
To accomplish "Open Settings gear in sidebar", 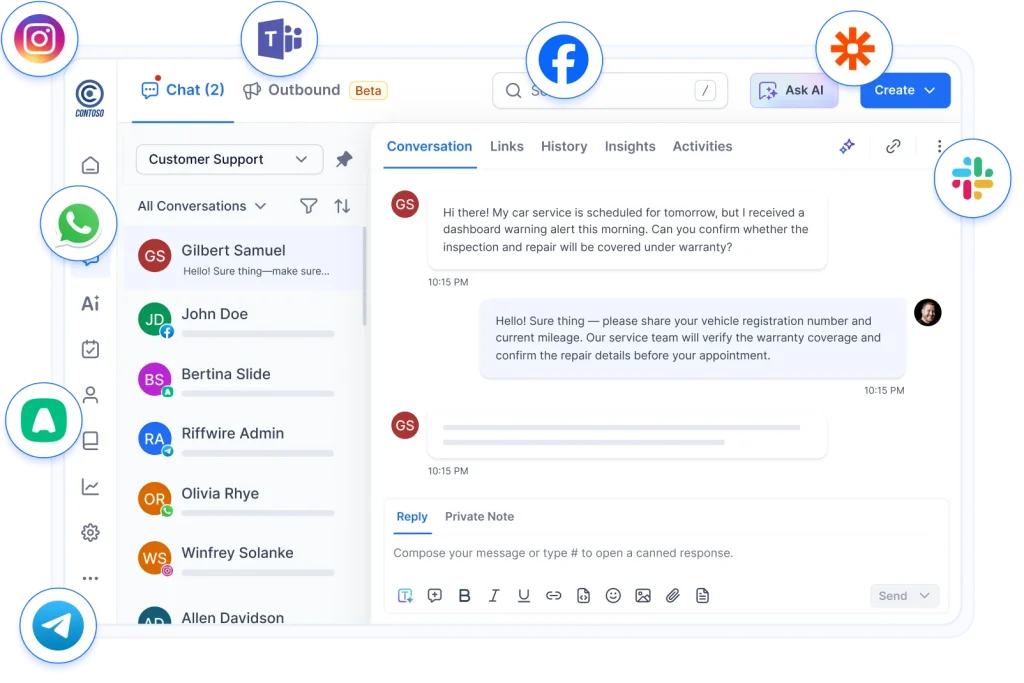I will pos(90,532).
